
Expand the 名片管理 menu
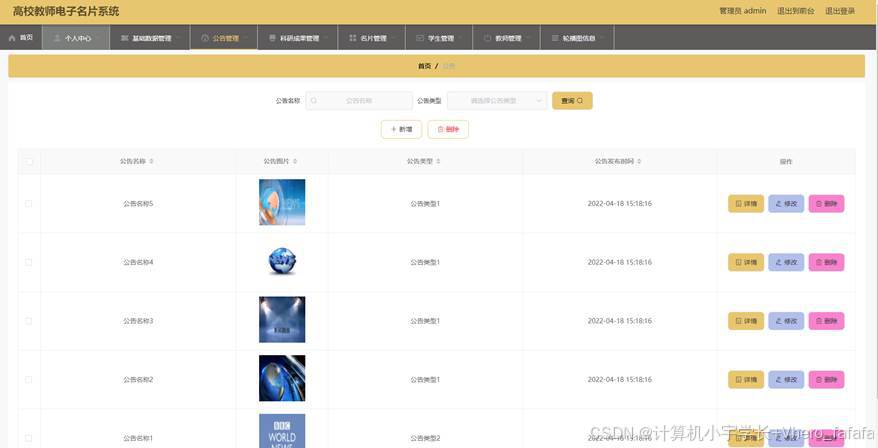pyautogui.click(x=371, y=38)
